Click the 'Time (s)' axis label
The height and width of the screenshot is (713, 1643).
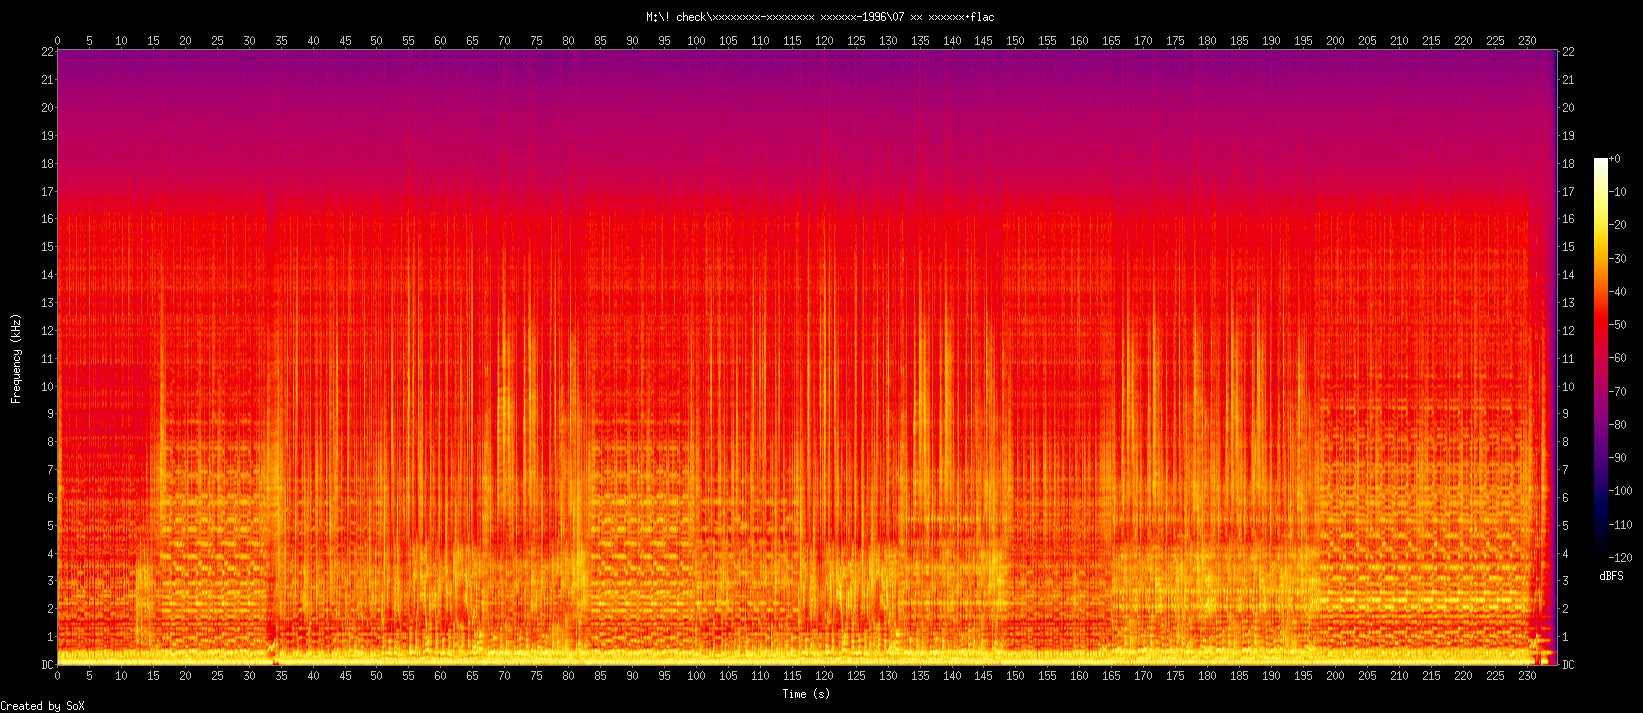coord(806,694)
